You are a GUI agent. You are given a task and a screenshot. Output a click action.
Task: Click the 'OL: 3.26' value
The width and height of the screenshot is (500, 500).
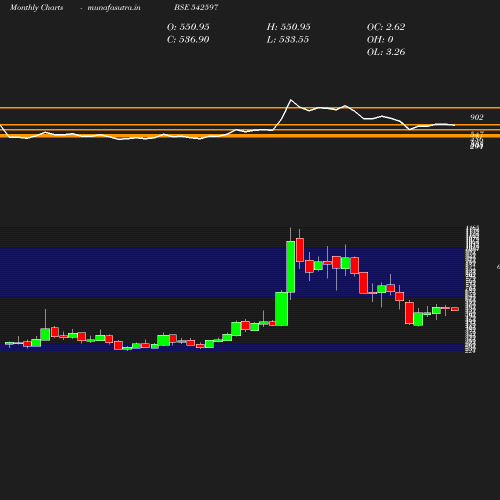click(x=386, y=52)
